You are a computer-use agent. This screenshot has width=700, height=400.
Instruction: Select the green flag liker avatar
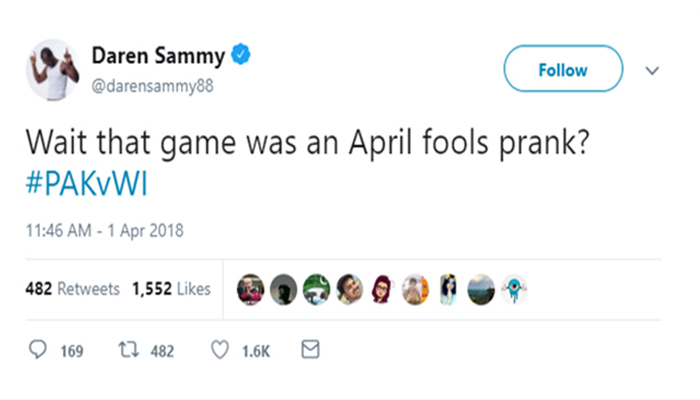coord(316,289)
